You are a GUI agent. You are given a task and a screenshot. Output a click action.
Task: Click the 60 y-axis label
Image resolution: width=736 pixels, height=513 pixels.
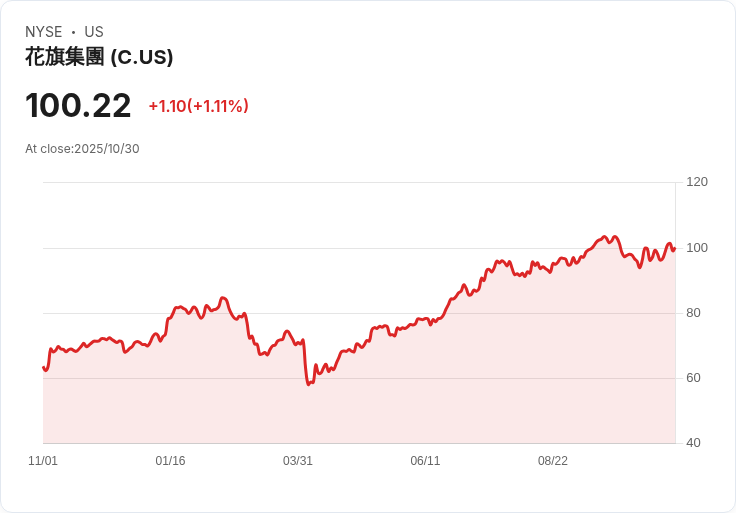pos(693,378)
